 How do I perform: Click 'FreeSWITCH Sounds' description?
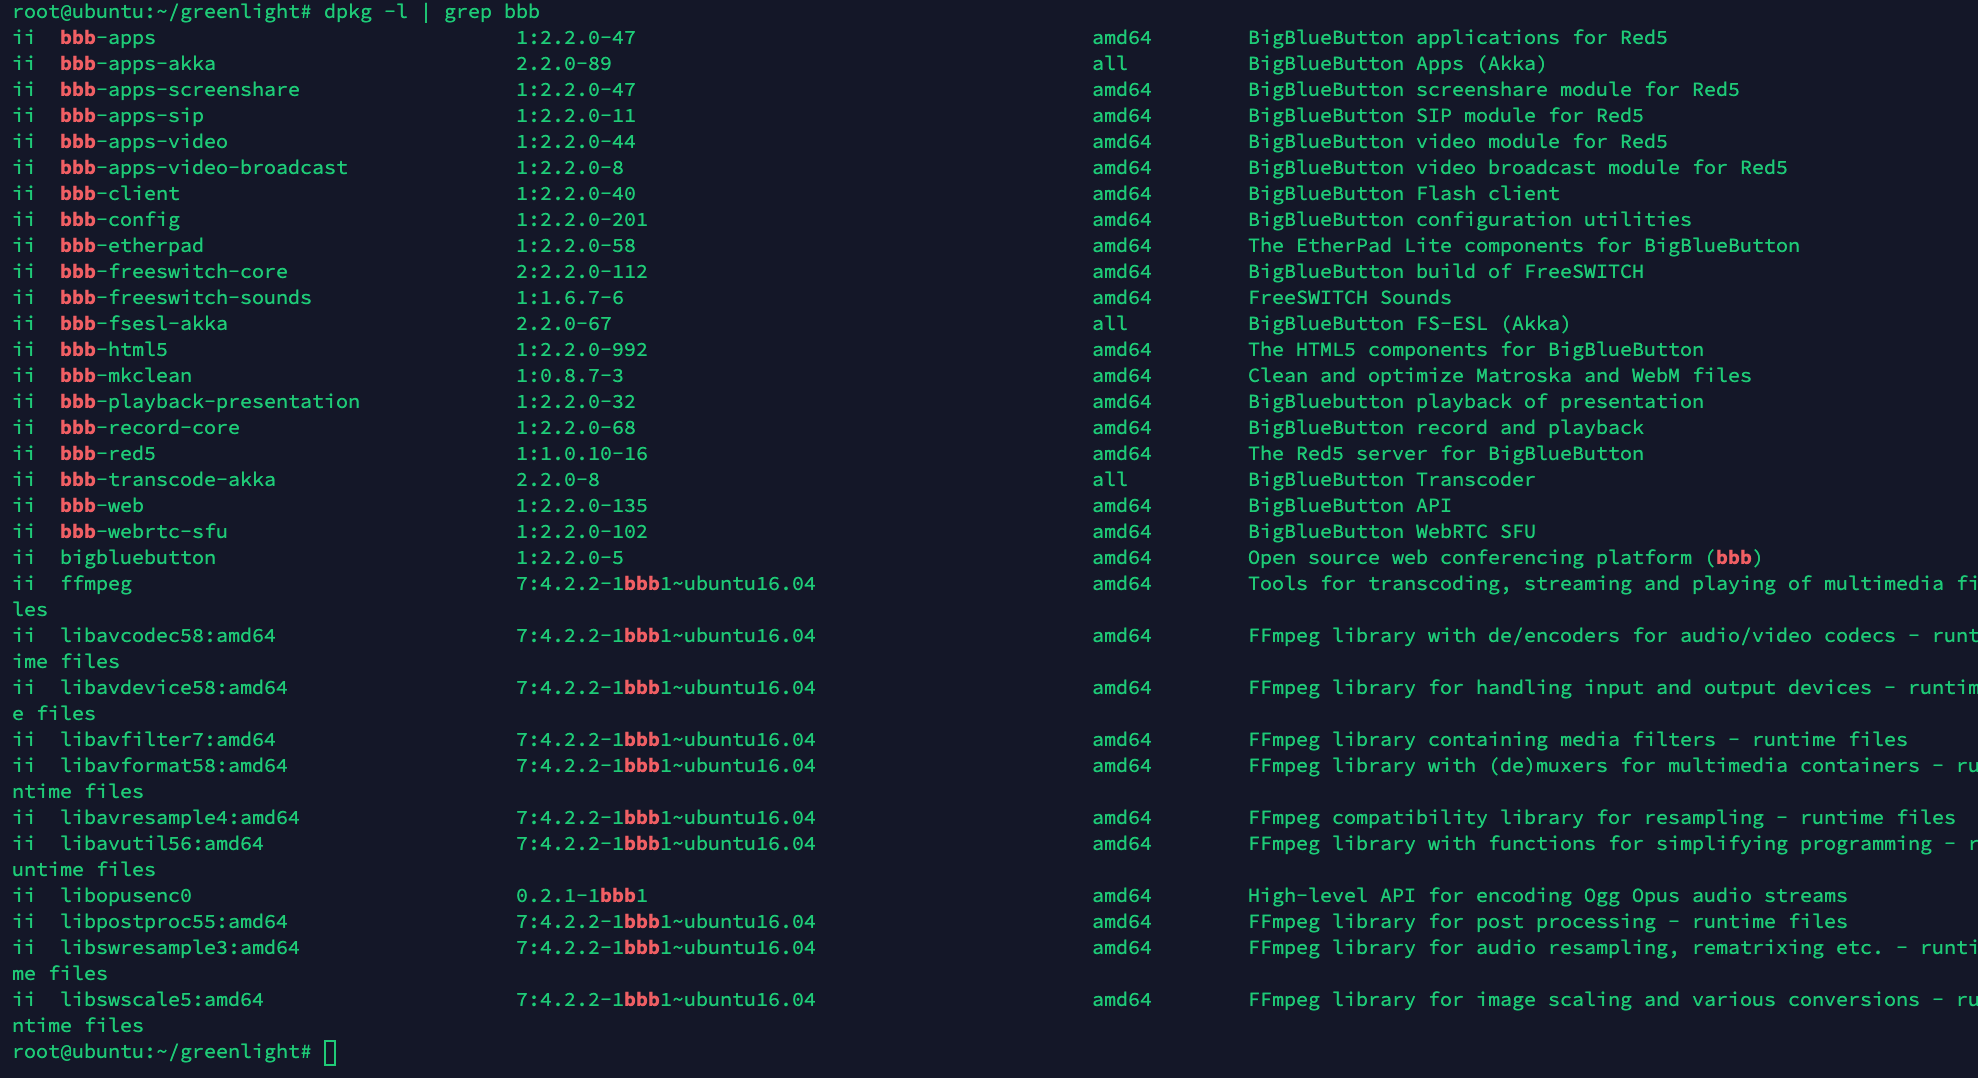pos(1350,298)
